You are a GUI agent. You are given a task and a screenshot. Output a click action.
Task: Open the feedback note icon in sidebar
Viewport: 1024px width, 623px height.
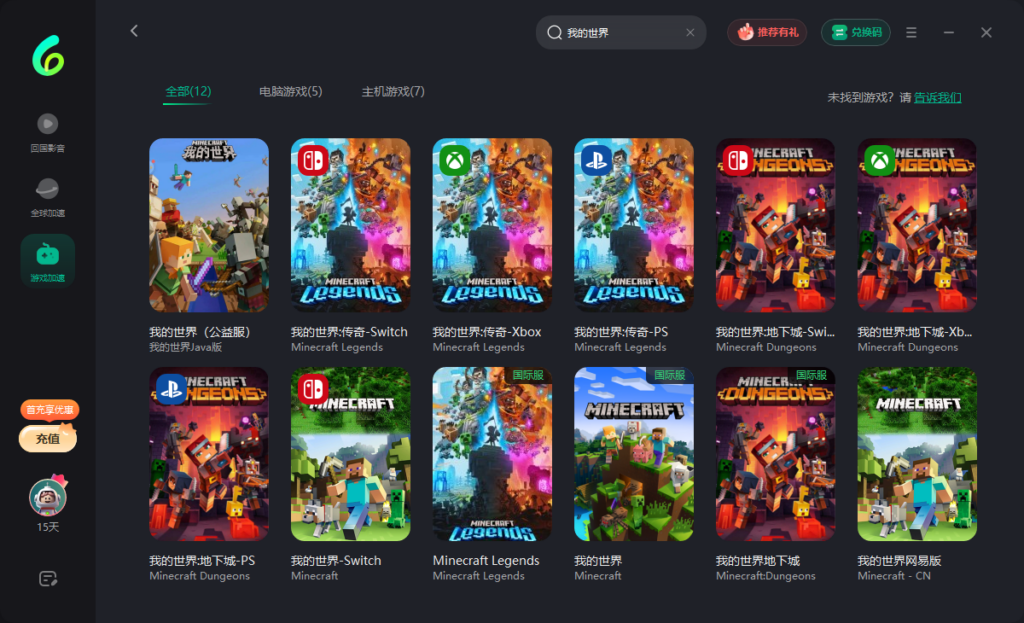(x=48, y=579)
